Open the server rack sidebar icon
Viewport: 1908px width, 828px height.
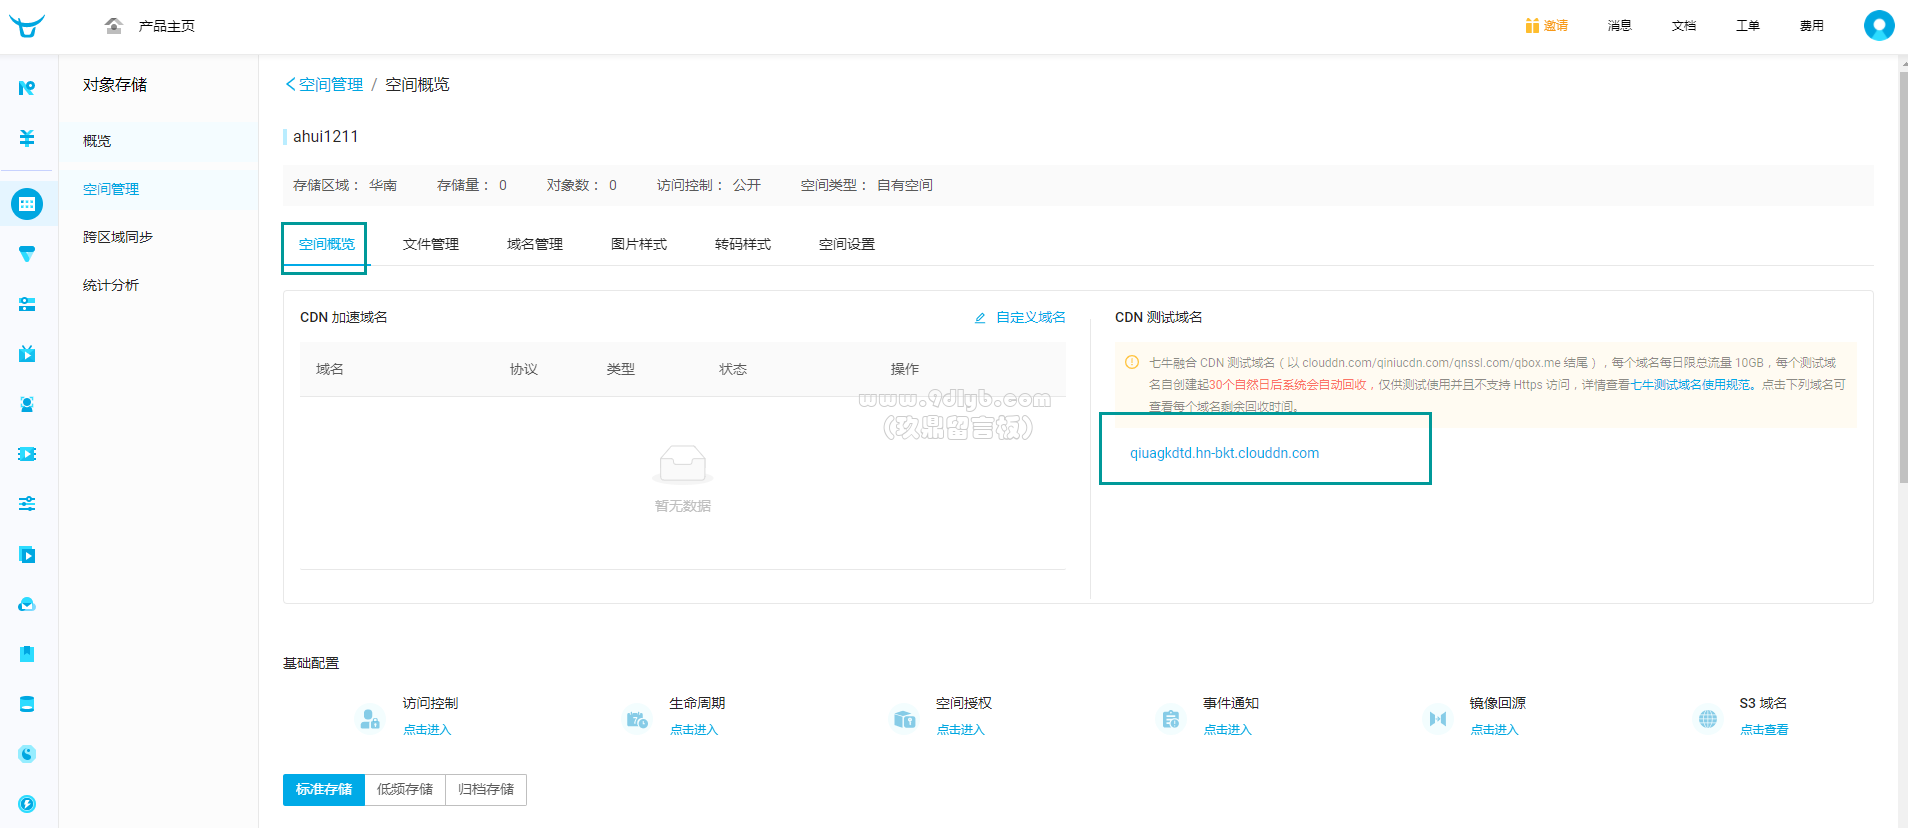pos(27,304)
